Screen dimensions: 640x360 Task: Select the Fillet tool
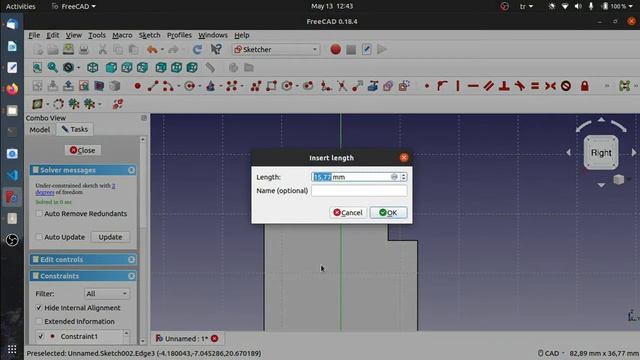(326, 86)
